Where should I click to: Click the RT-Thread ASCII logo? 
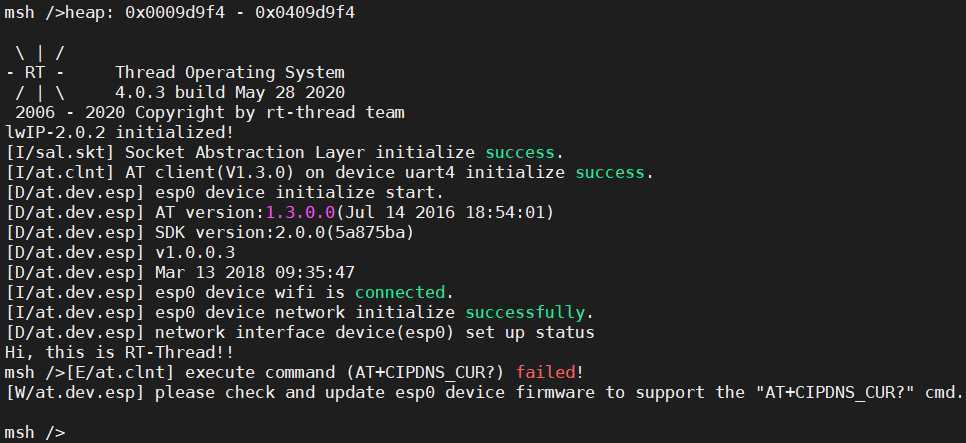click(x=34, y=73)
